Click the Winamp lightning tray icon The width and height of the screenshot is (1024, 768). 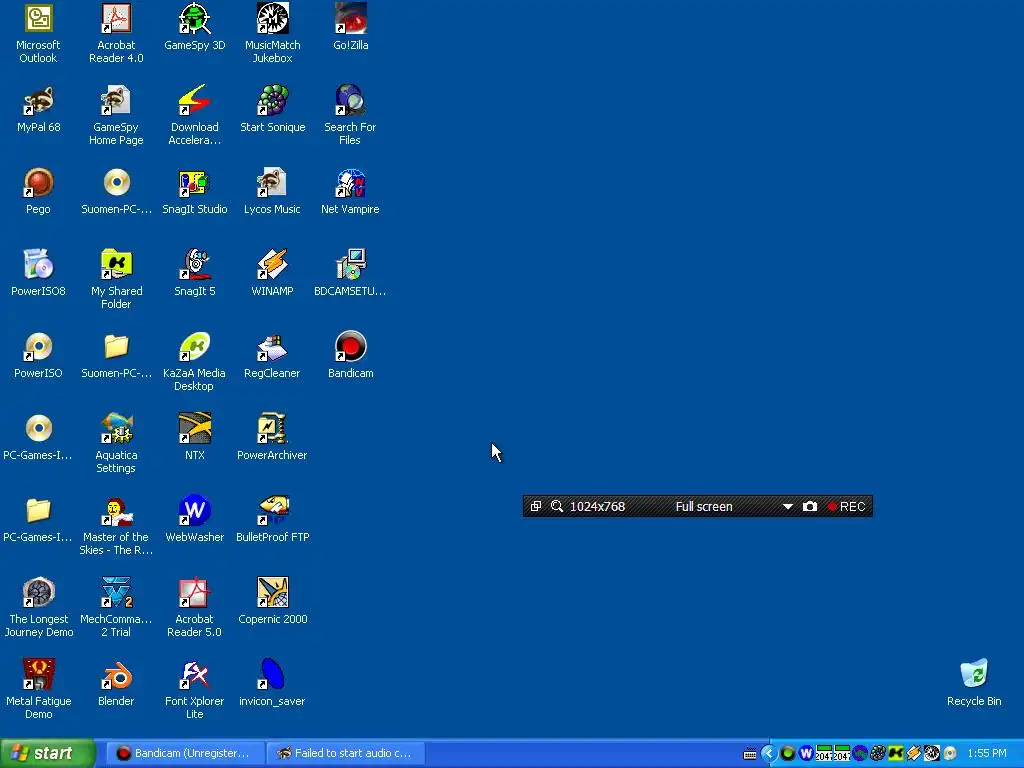tap(914, 754)
